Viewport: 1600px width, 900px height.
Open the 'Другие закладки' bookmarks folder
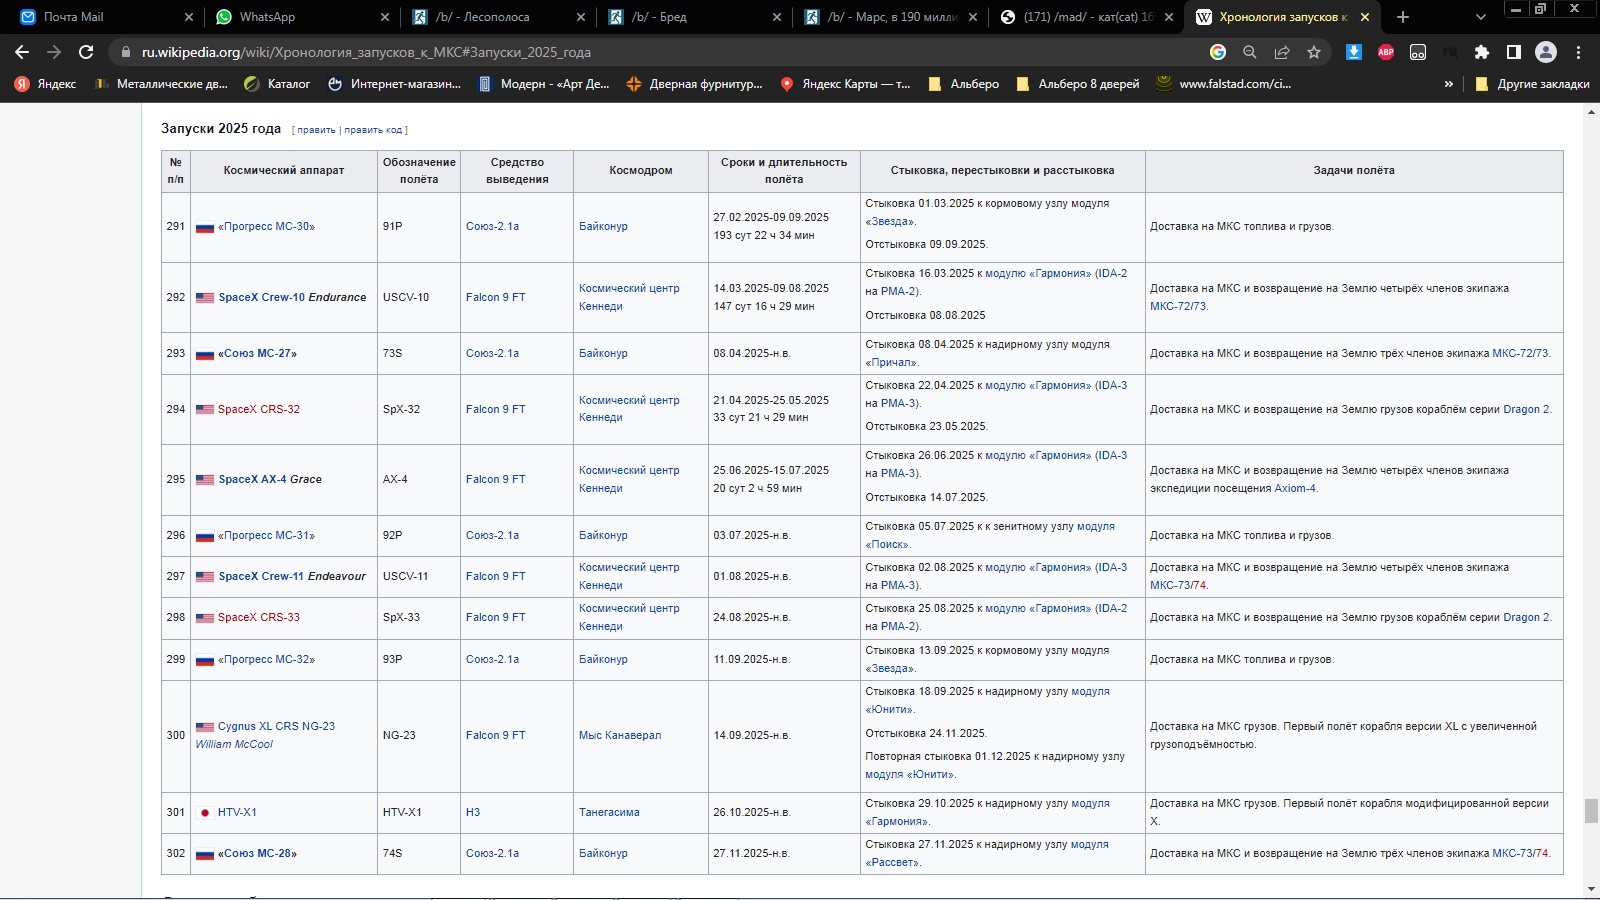1532,84
